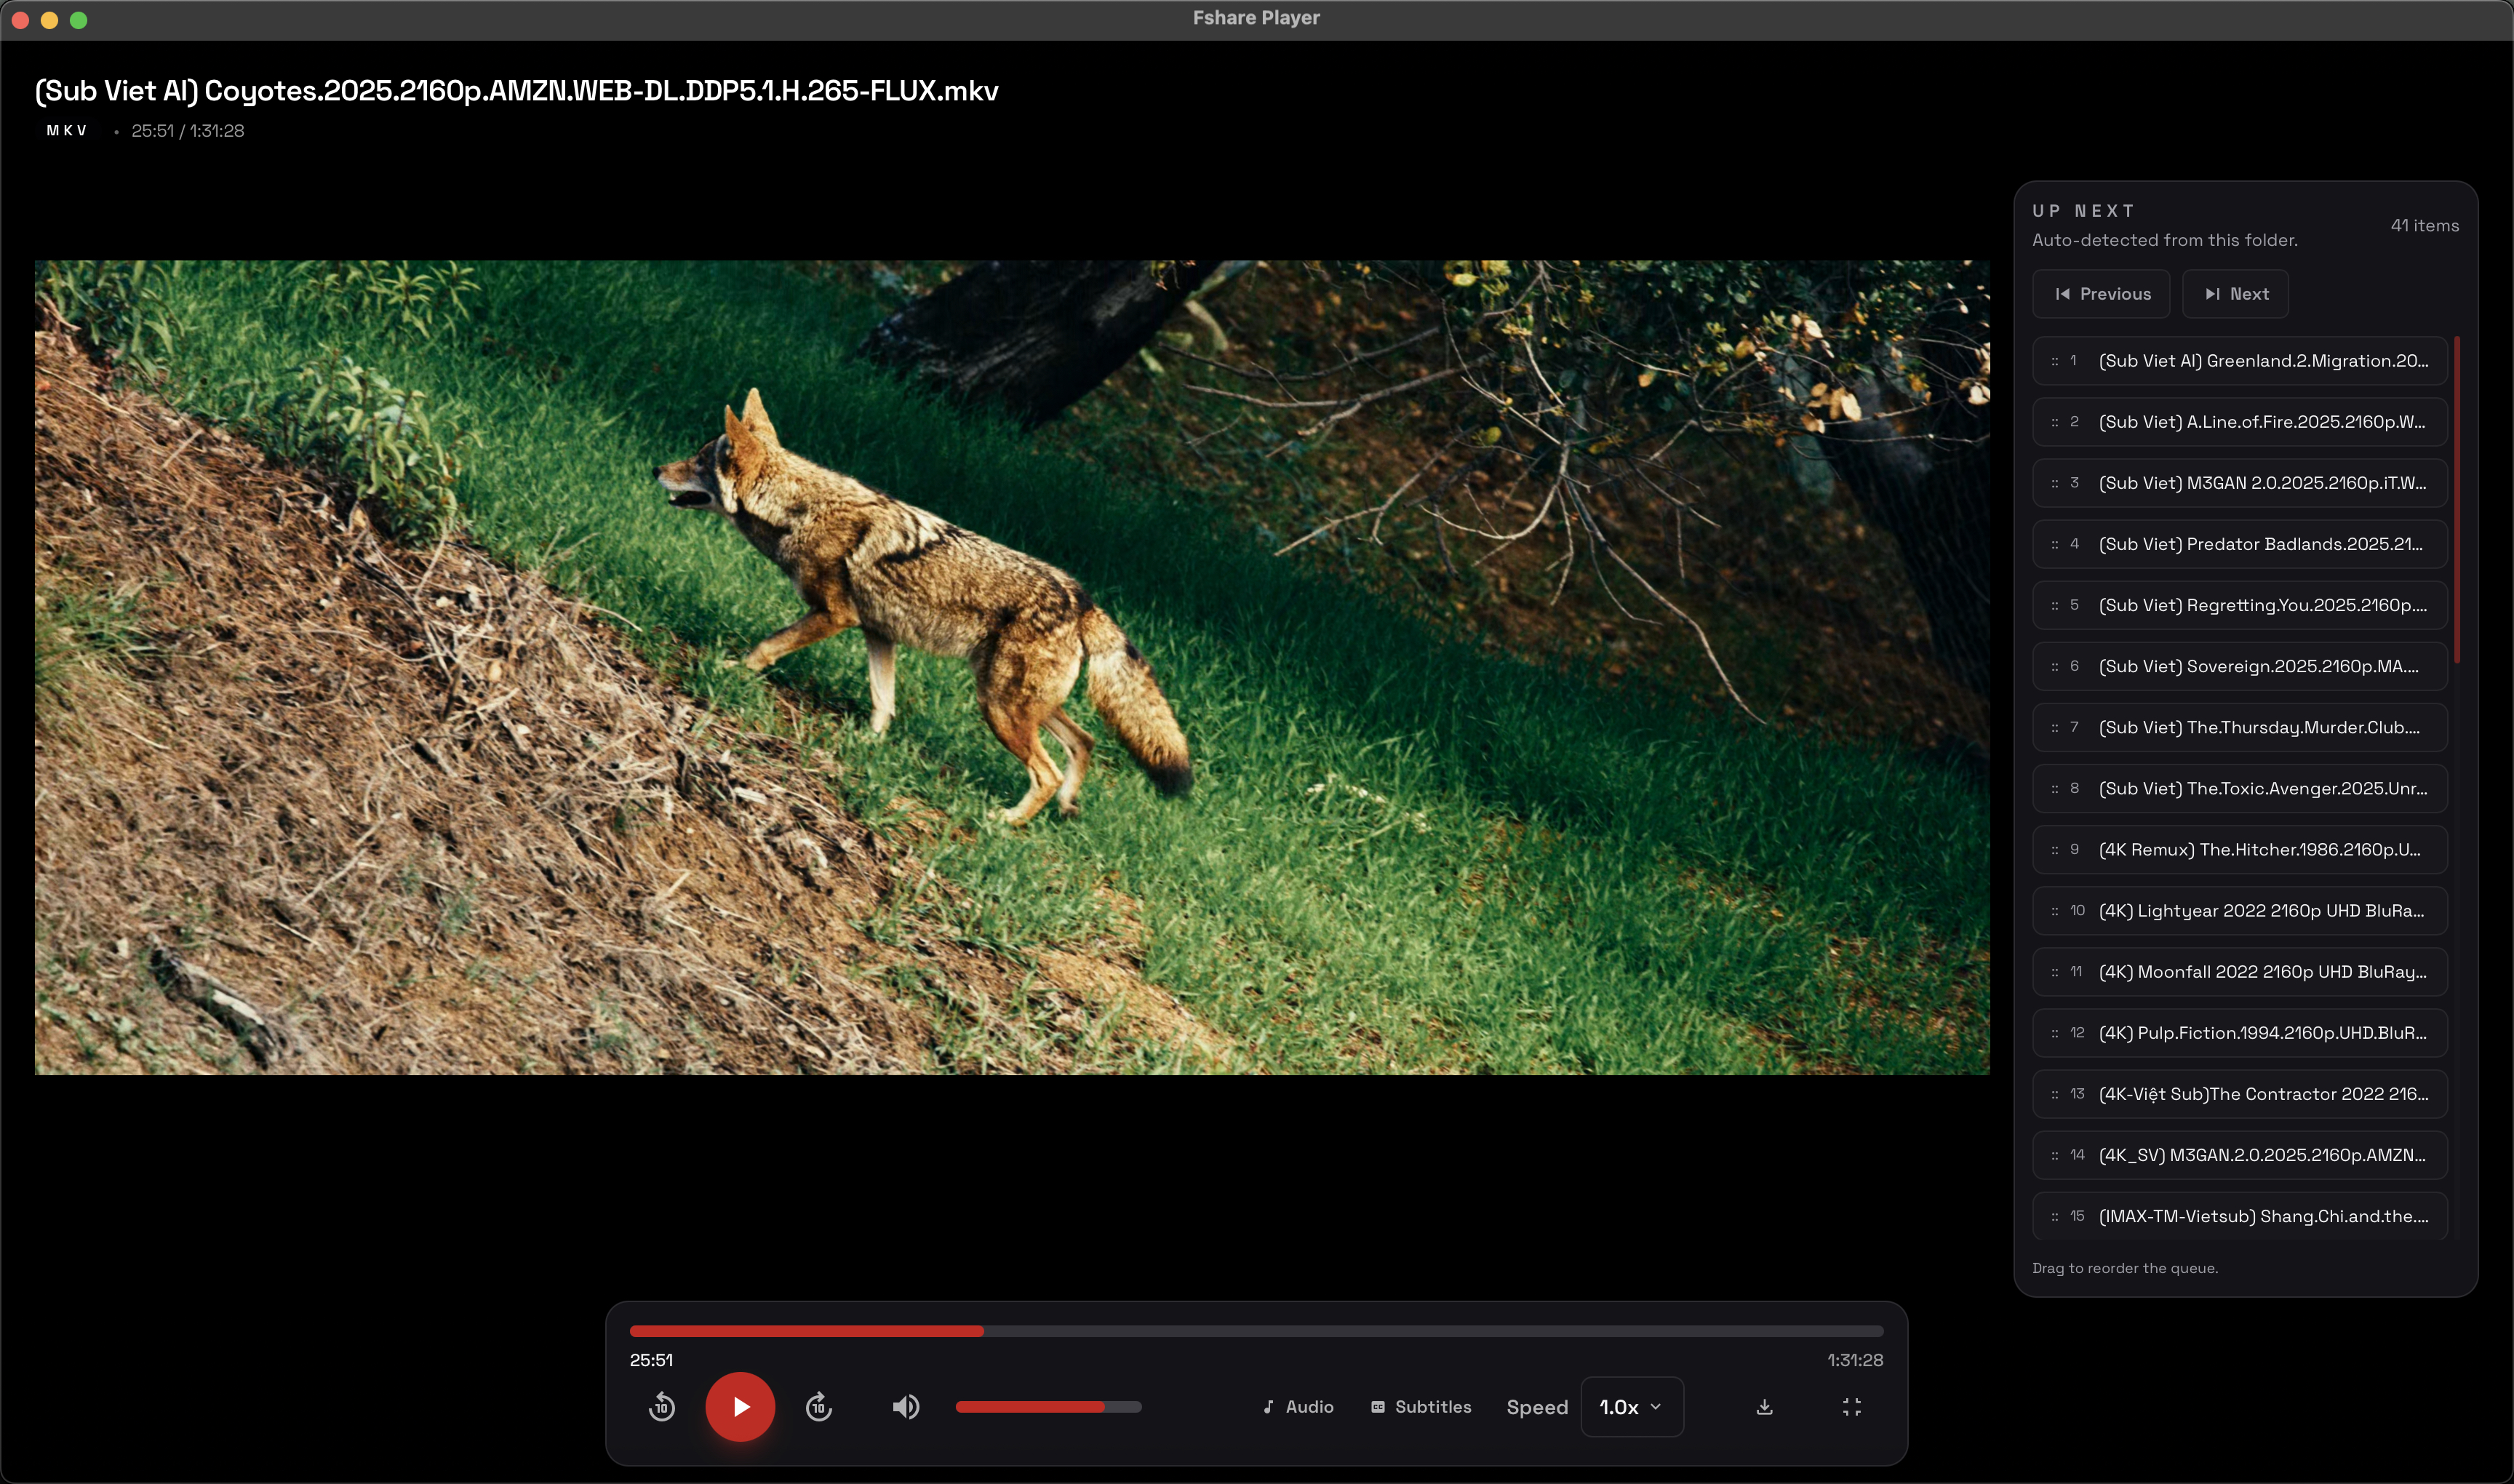Screen dimensions: 2514x1484
Task: Skip forward 10 seconds icon
Action: (x=818, y=1407)
